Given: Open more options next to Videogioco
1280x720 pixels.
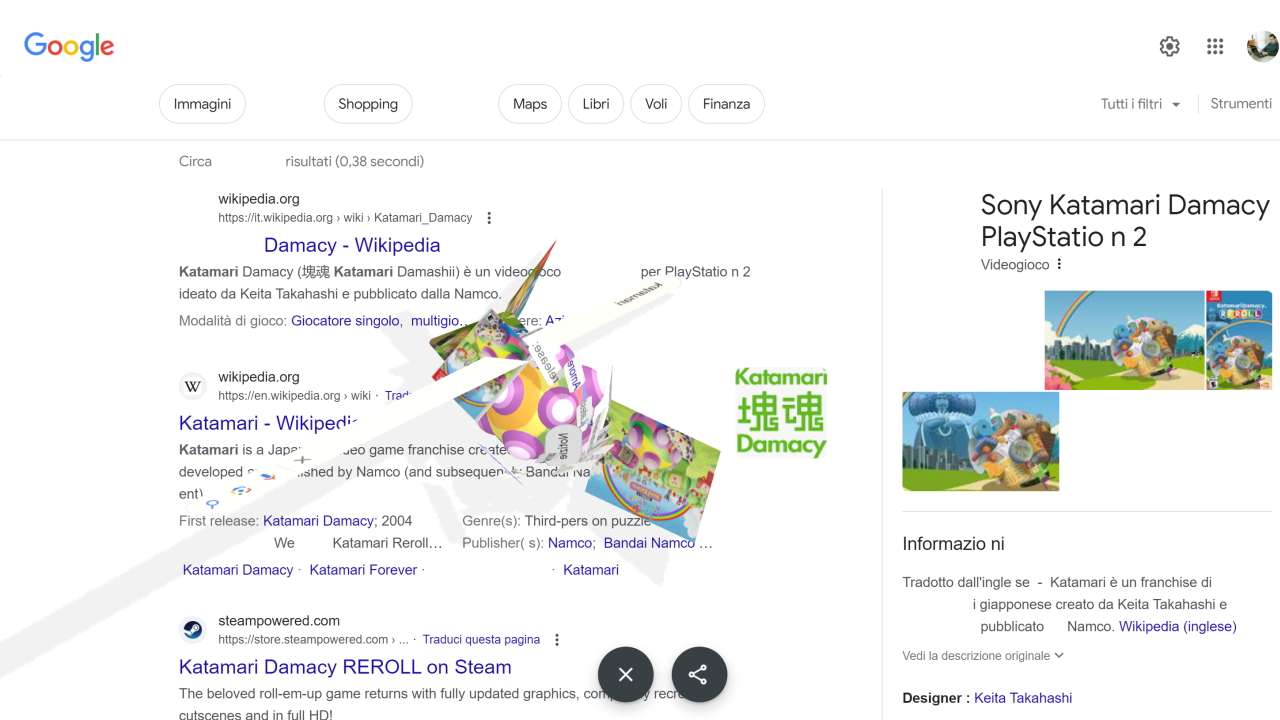Looking at the screenshot, I should [1059, 264].
